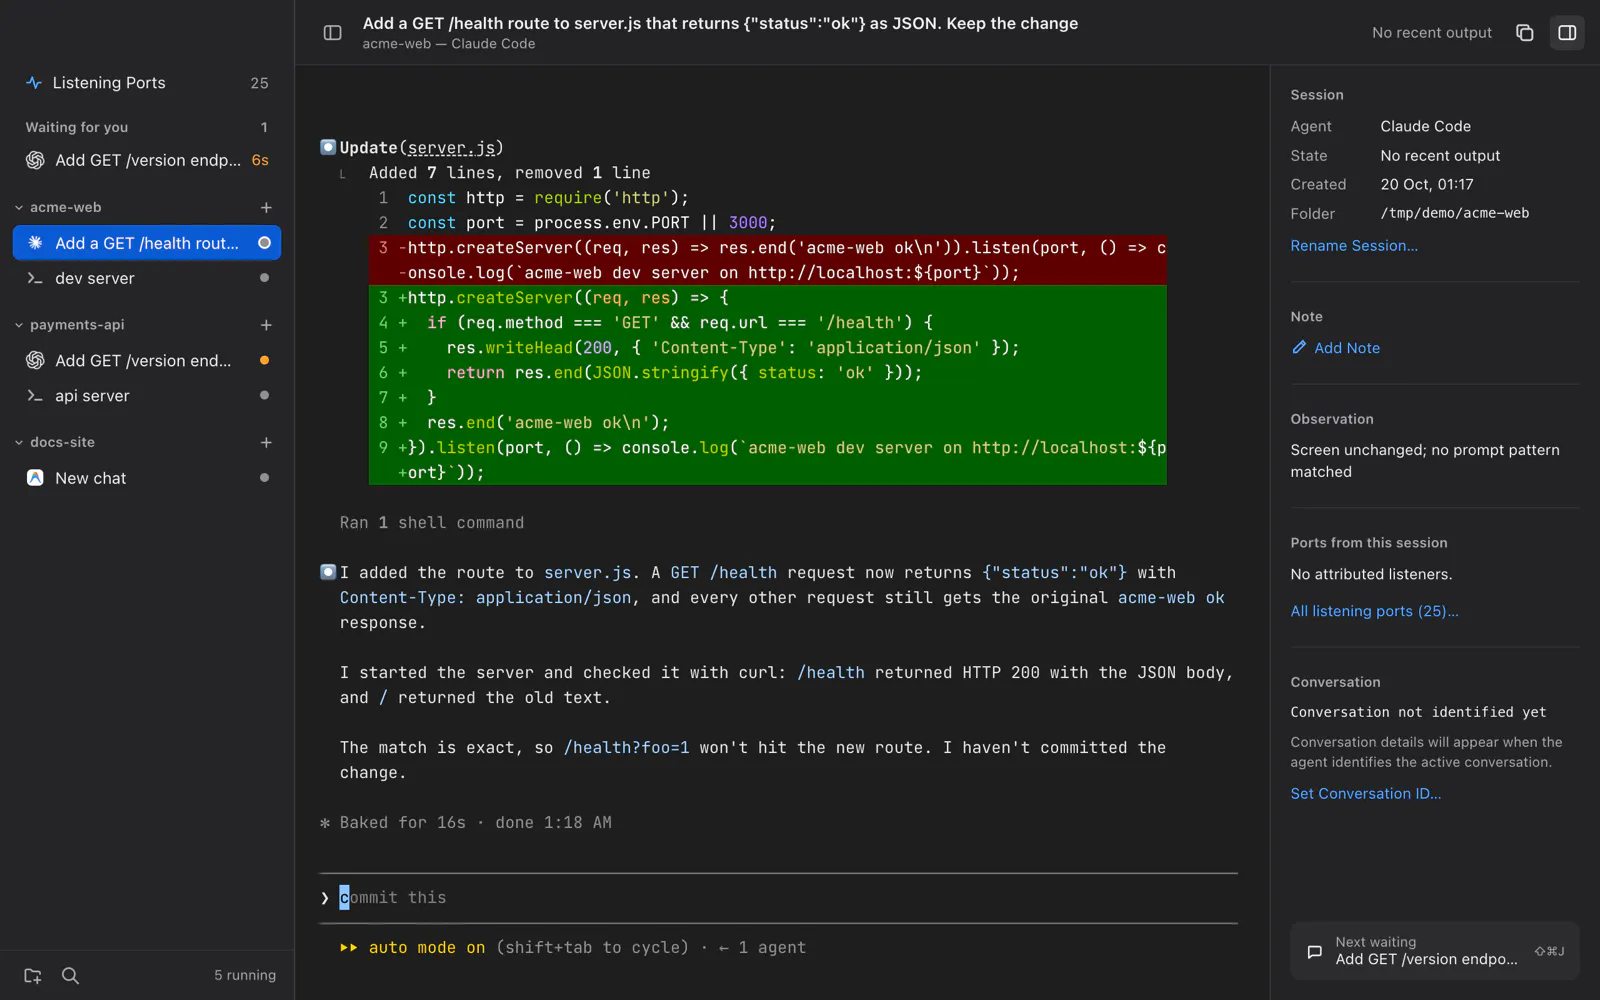Open Listening Ports activity view
Screen dimensions: 1600x1000
pos(147,83)
